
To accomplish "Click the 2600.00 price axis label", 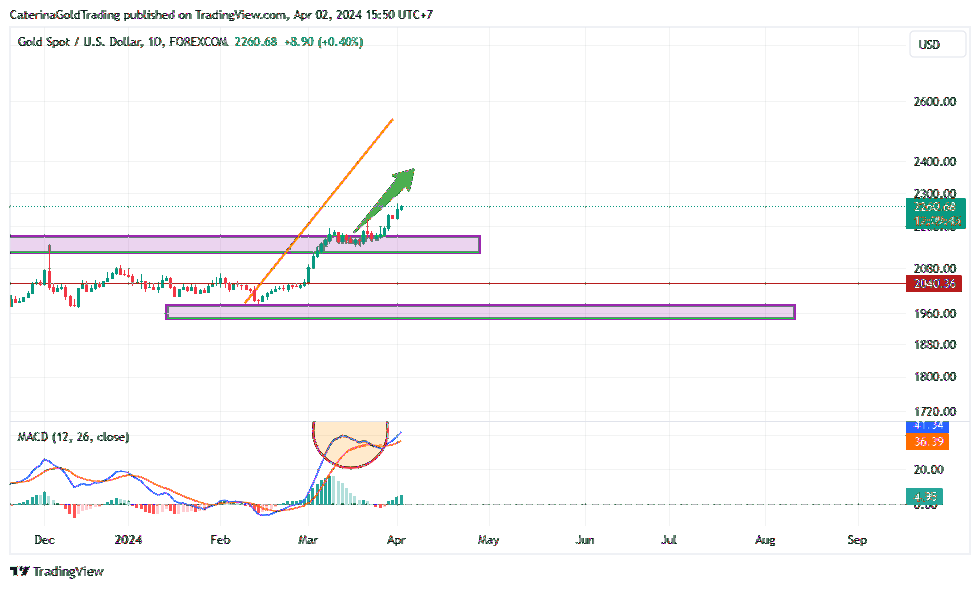I will pos(934,101).
